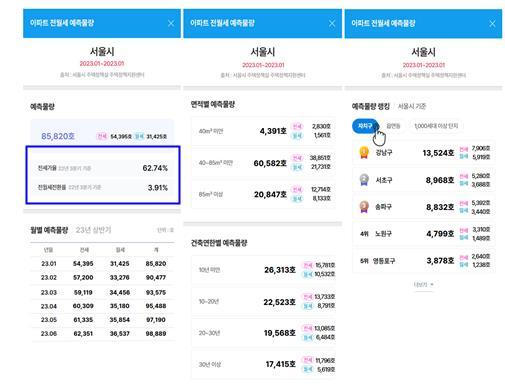Viewport: 505px width, 386px height.
Task: Click the 23.06 row in monthly table
Action: click(x=102, y=334)
